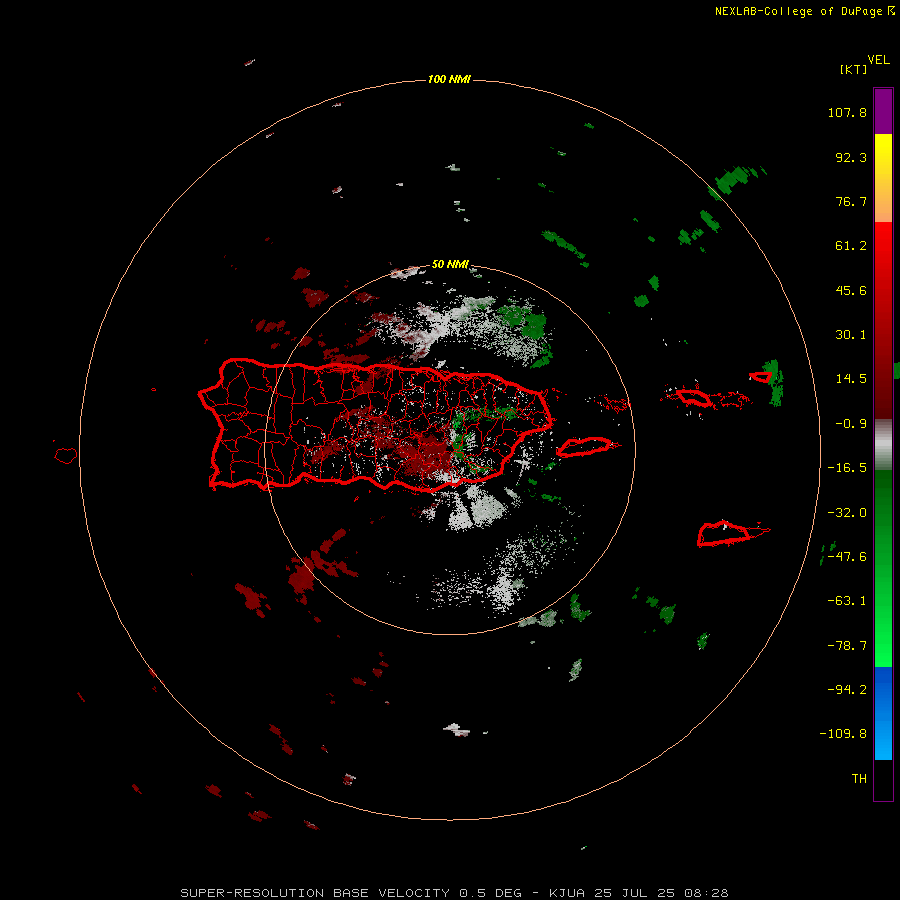
Task: Click the -16.5 velocity scale value
Action: (x=847, y=468)
